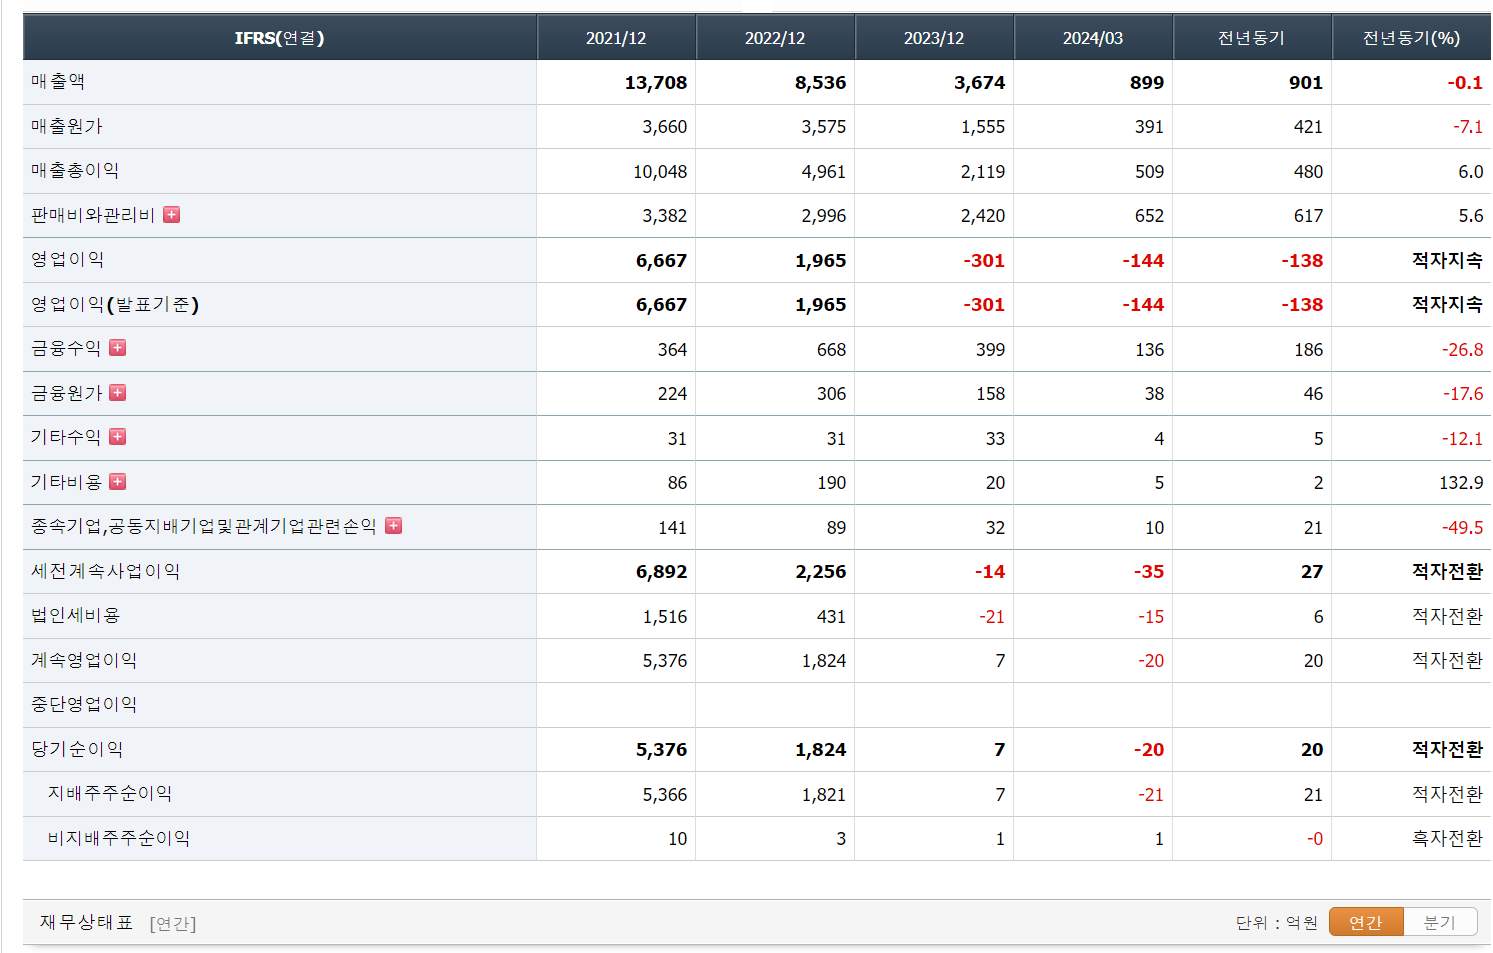Click the 5,366 지배주주순이익 value
This screenshot has height=953, width=1493.
[665, 795]
